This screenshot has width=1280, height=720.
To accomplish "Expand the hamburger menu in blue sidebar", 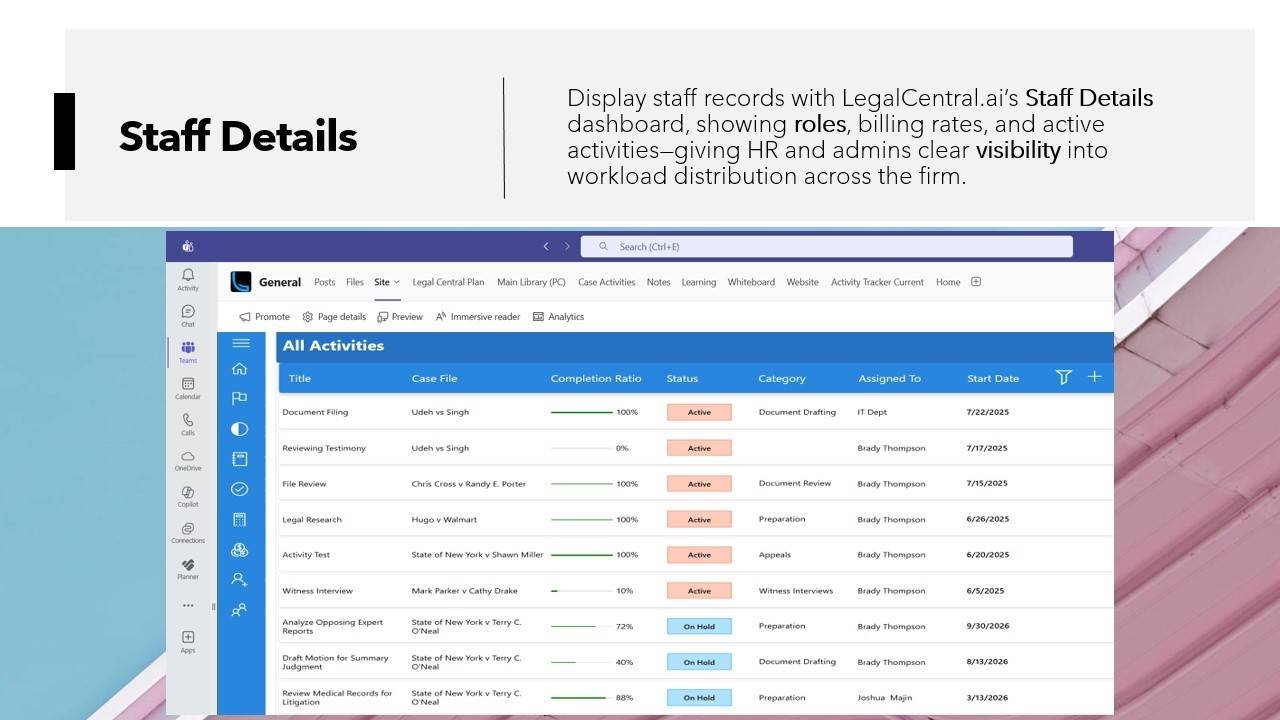I will coord(240,343).
